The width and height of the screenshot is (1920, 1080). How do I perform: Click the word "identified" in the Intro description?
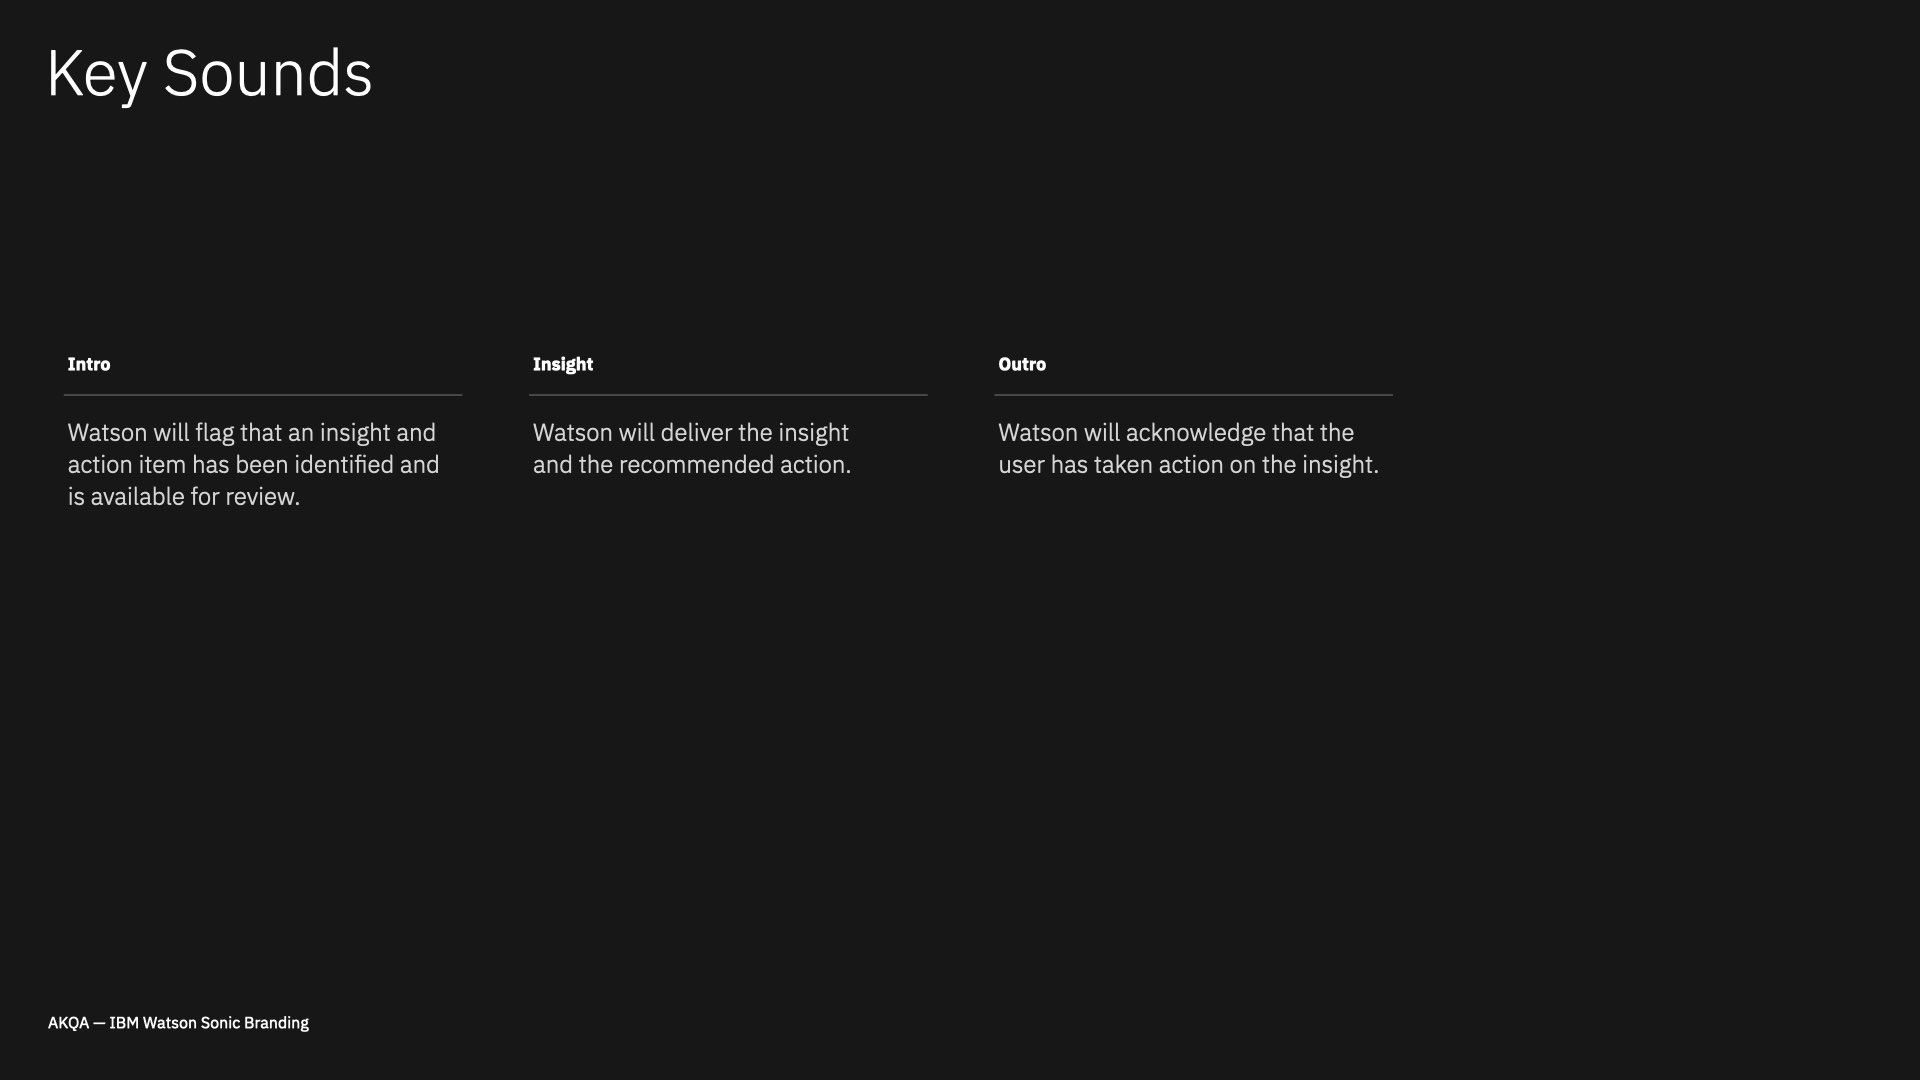(x=344, y=465)
